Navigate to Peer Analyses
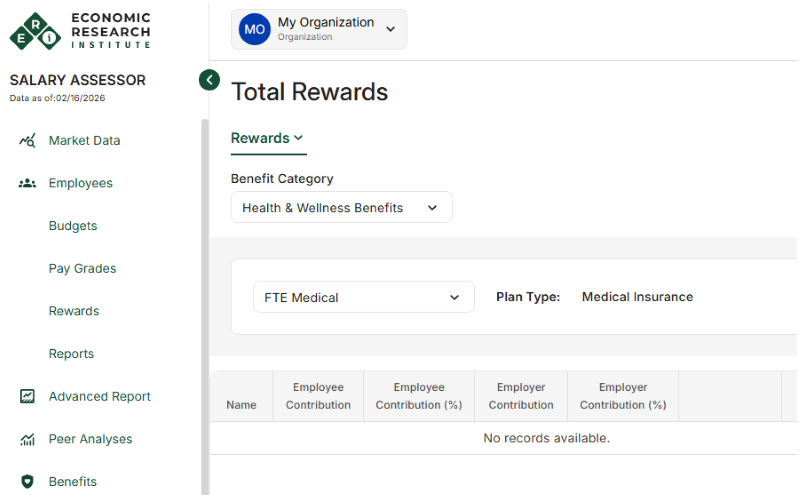 90,439
